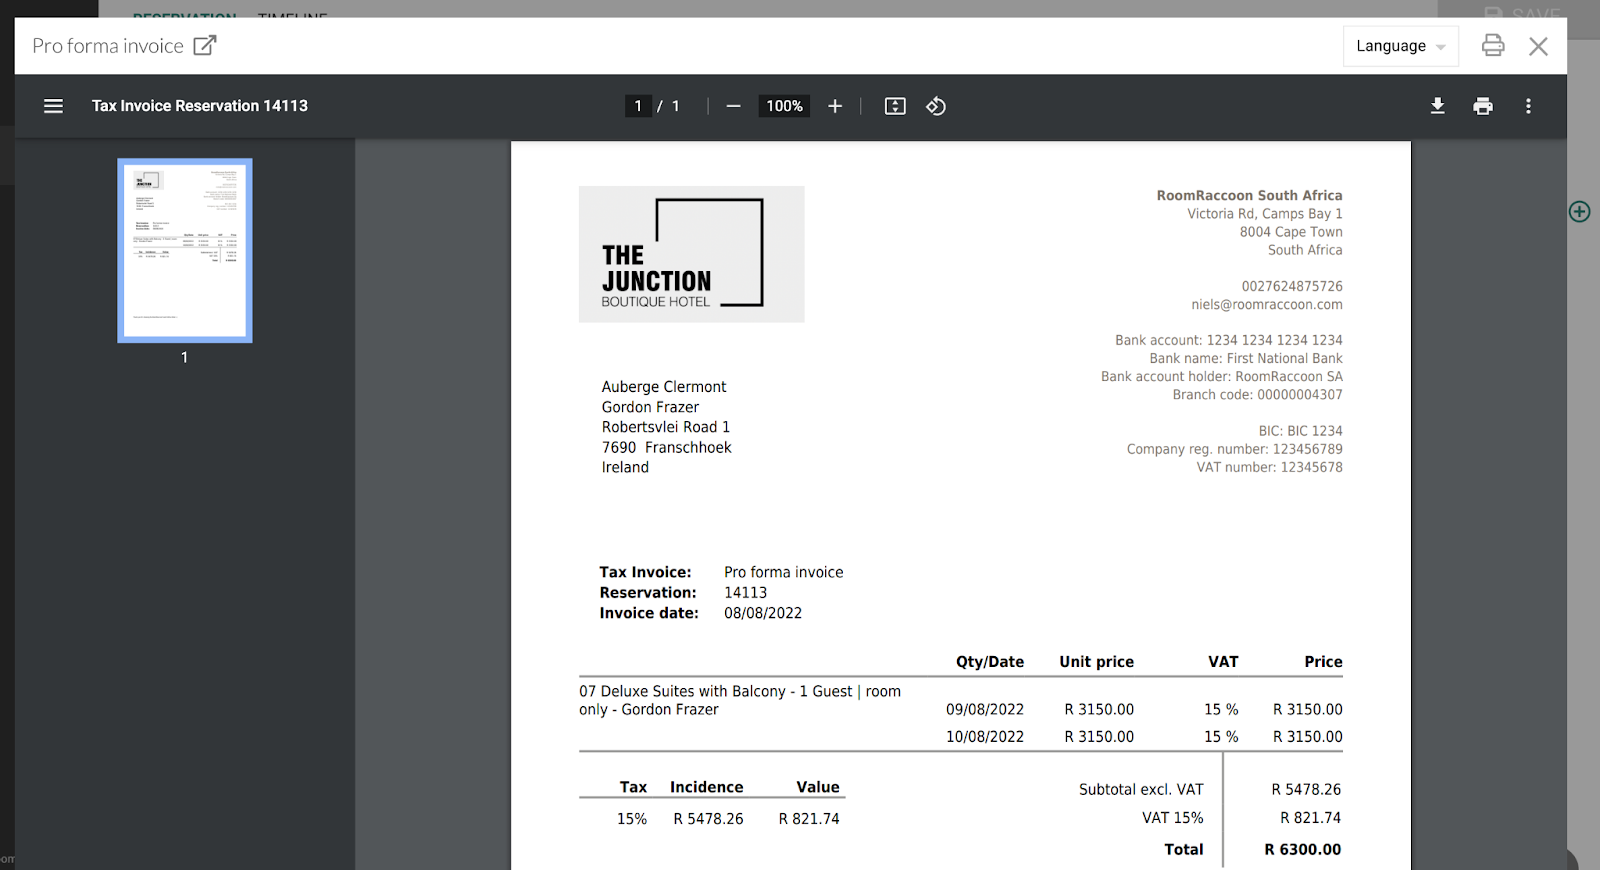The width and height of the screenshot is (1600, 870).
Task: Click VAT number: 12345678
Action: [x=1269, y=467]
